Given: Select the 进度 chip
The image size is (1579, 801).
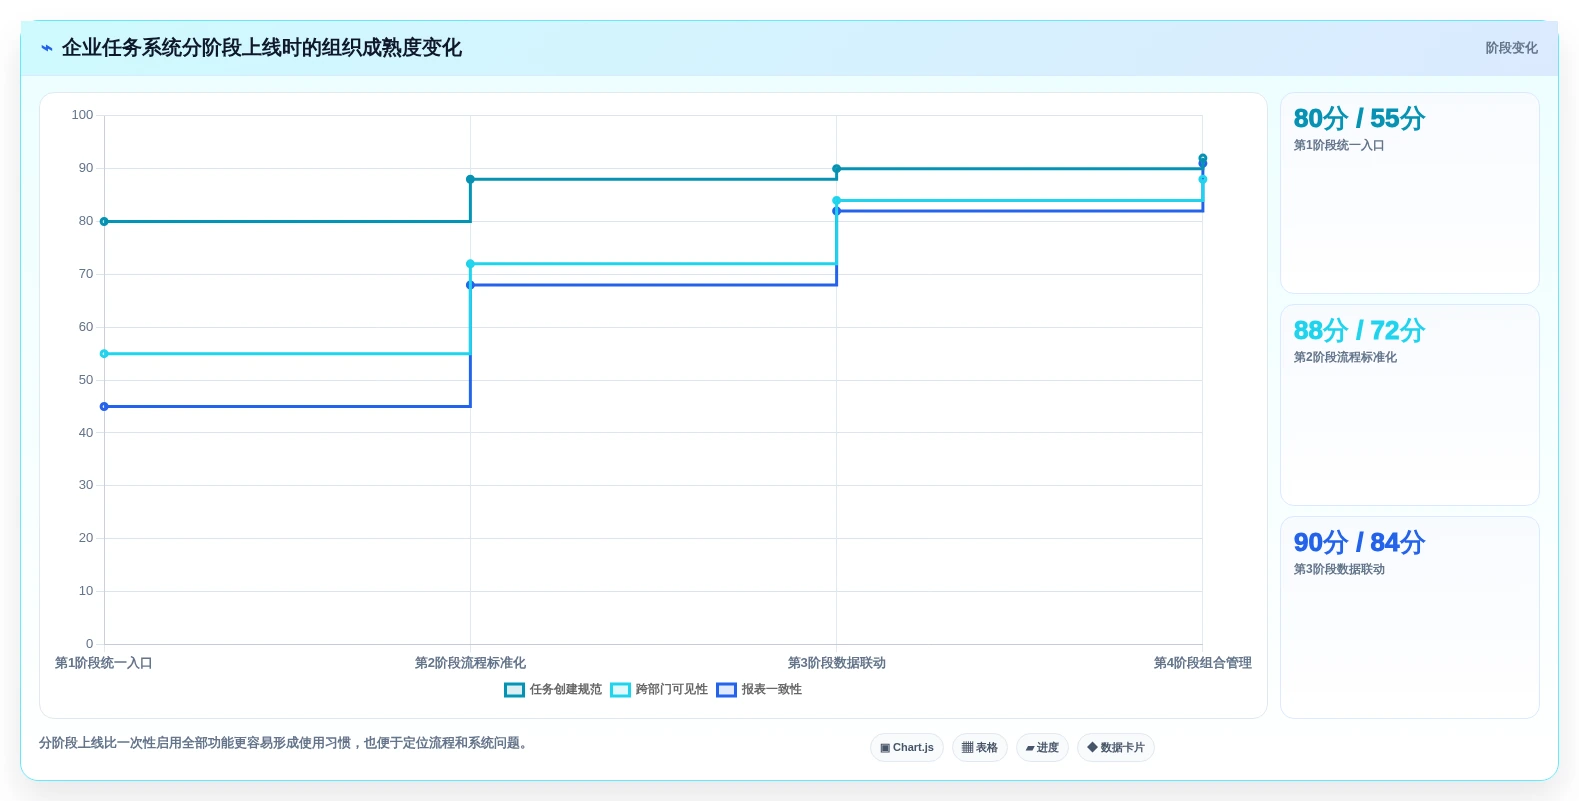Looking at the screenshot, I should [x=1042, y=748].
